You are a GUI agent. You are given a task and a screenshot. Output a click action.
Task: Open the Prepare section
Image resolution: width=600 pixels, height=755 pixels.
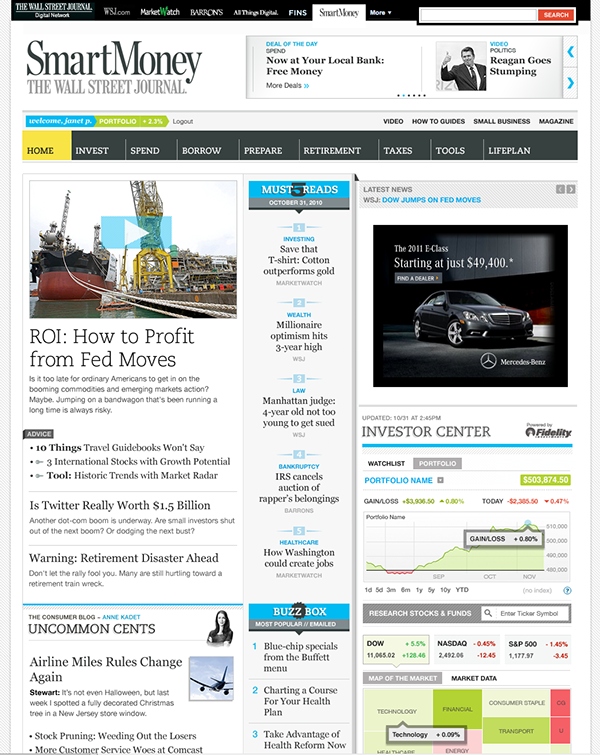tap(263, 151)
